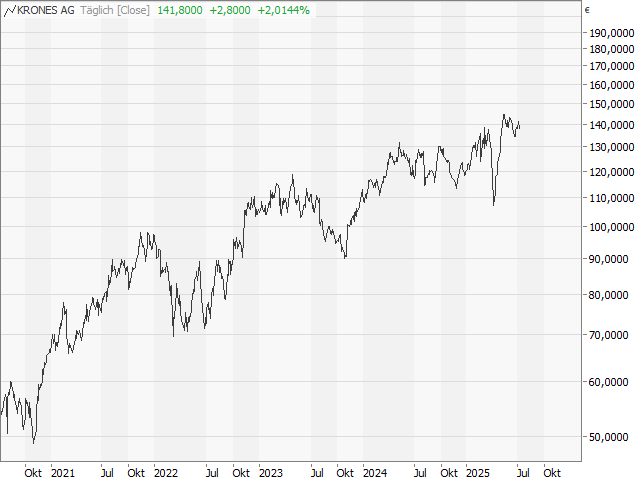This screenshot has width=640, height=480.
Task: Click the 180,0000 price axis label
Action: point(612,49)
